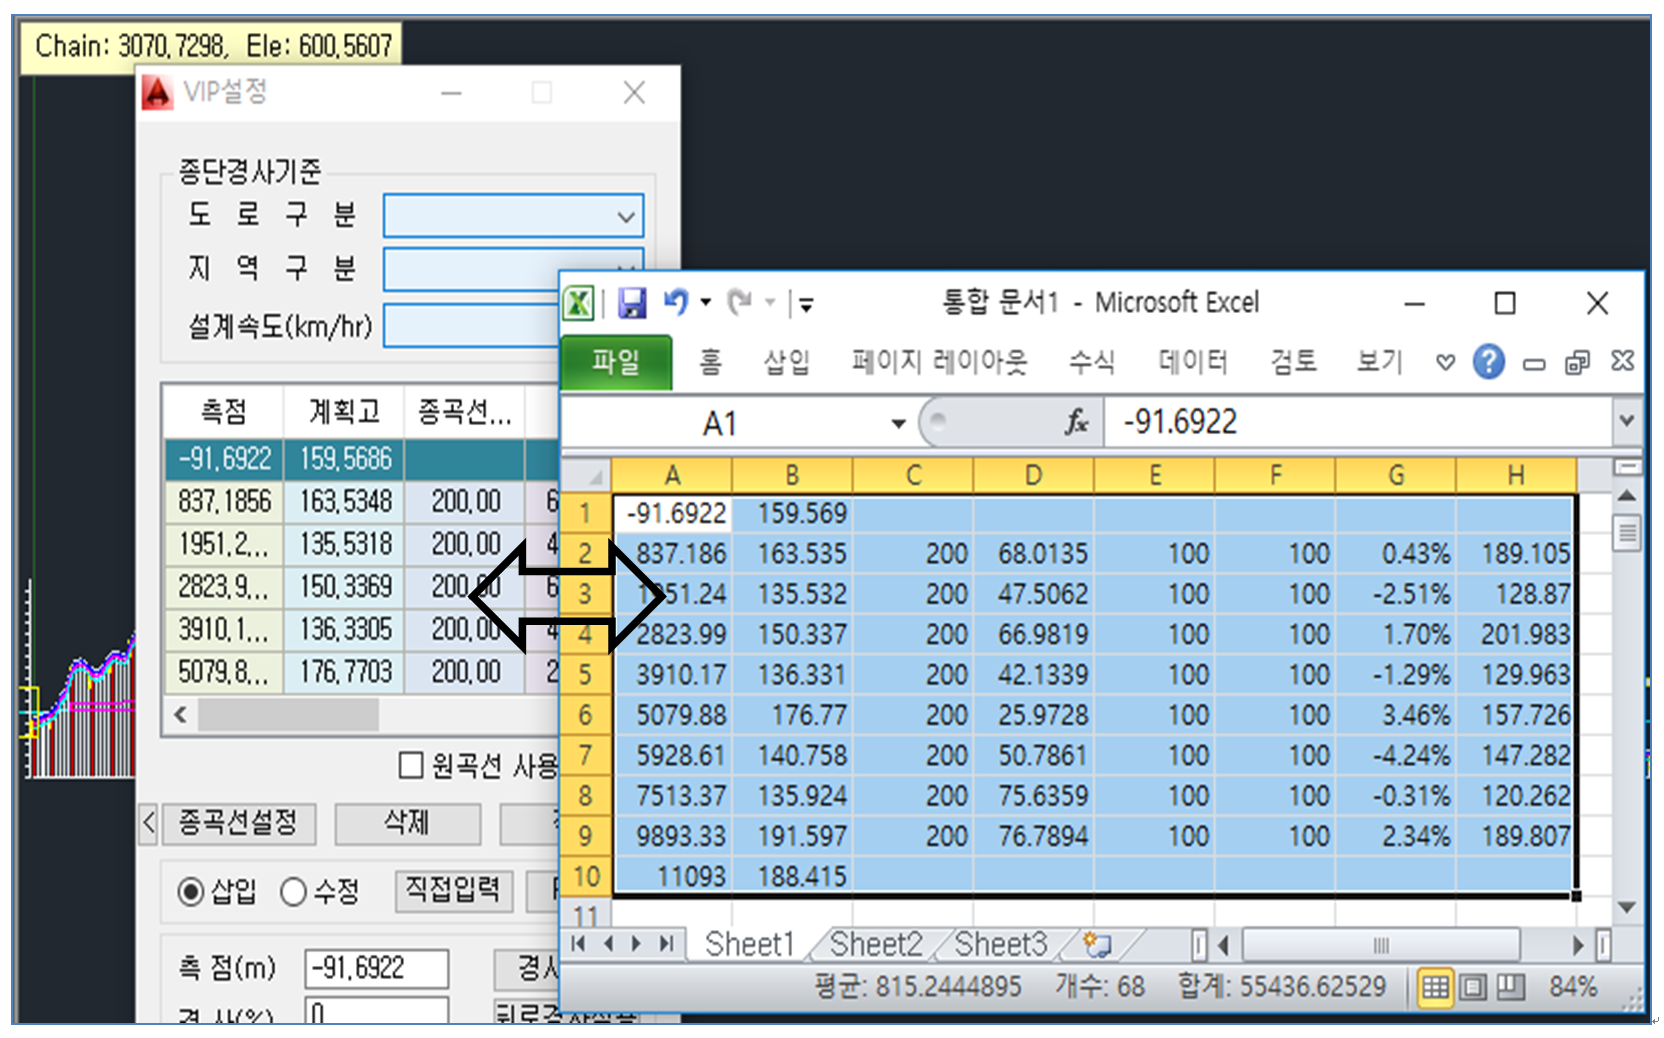
Task: Click the 종곡선설정 button
Action: [x=238, y=823]
